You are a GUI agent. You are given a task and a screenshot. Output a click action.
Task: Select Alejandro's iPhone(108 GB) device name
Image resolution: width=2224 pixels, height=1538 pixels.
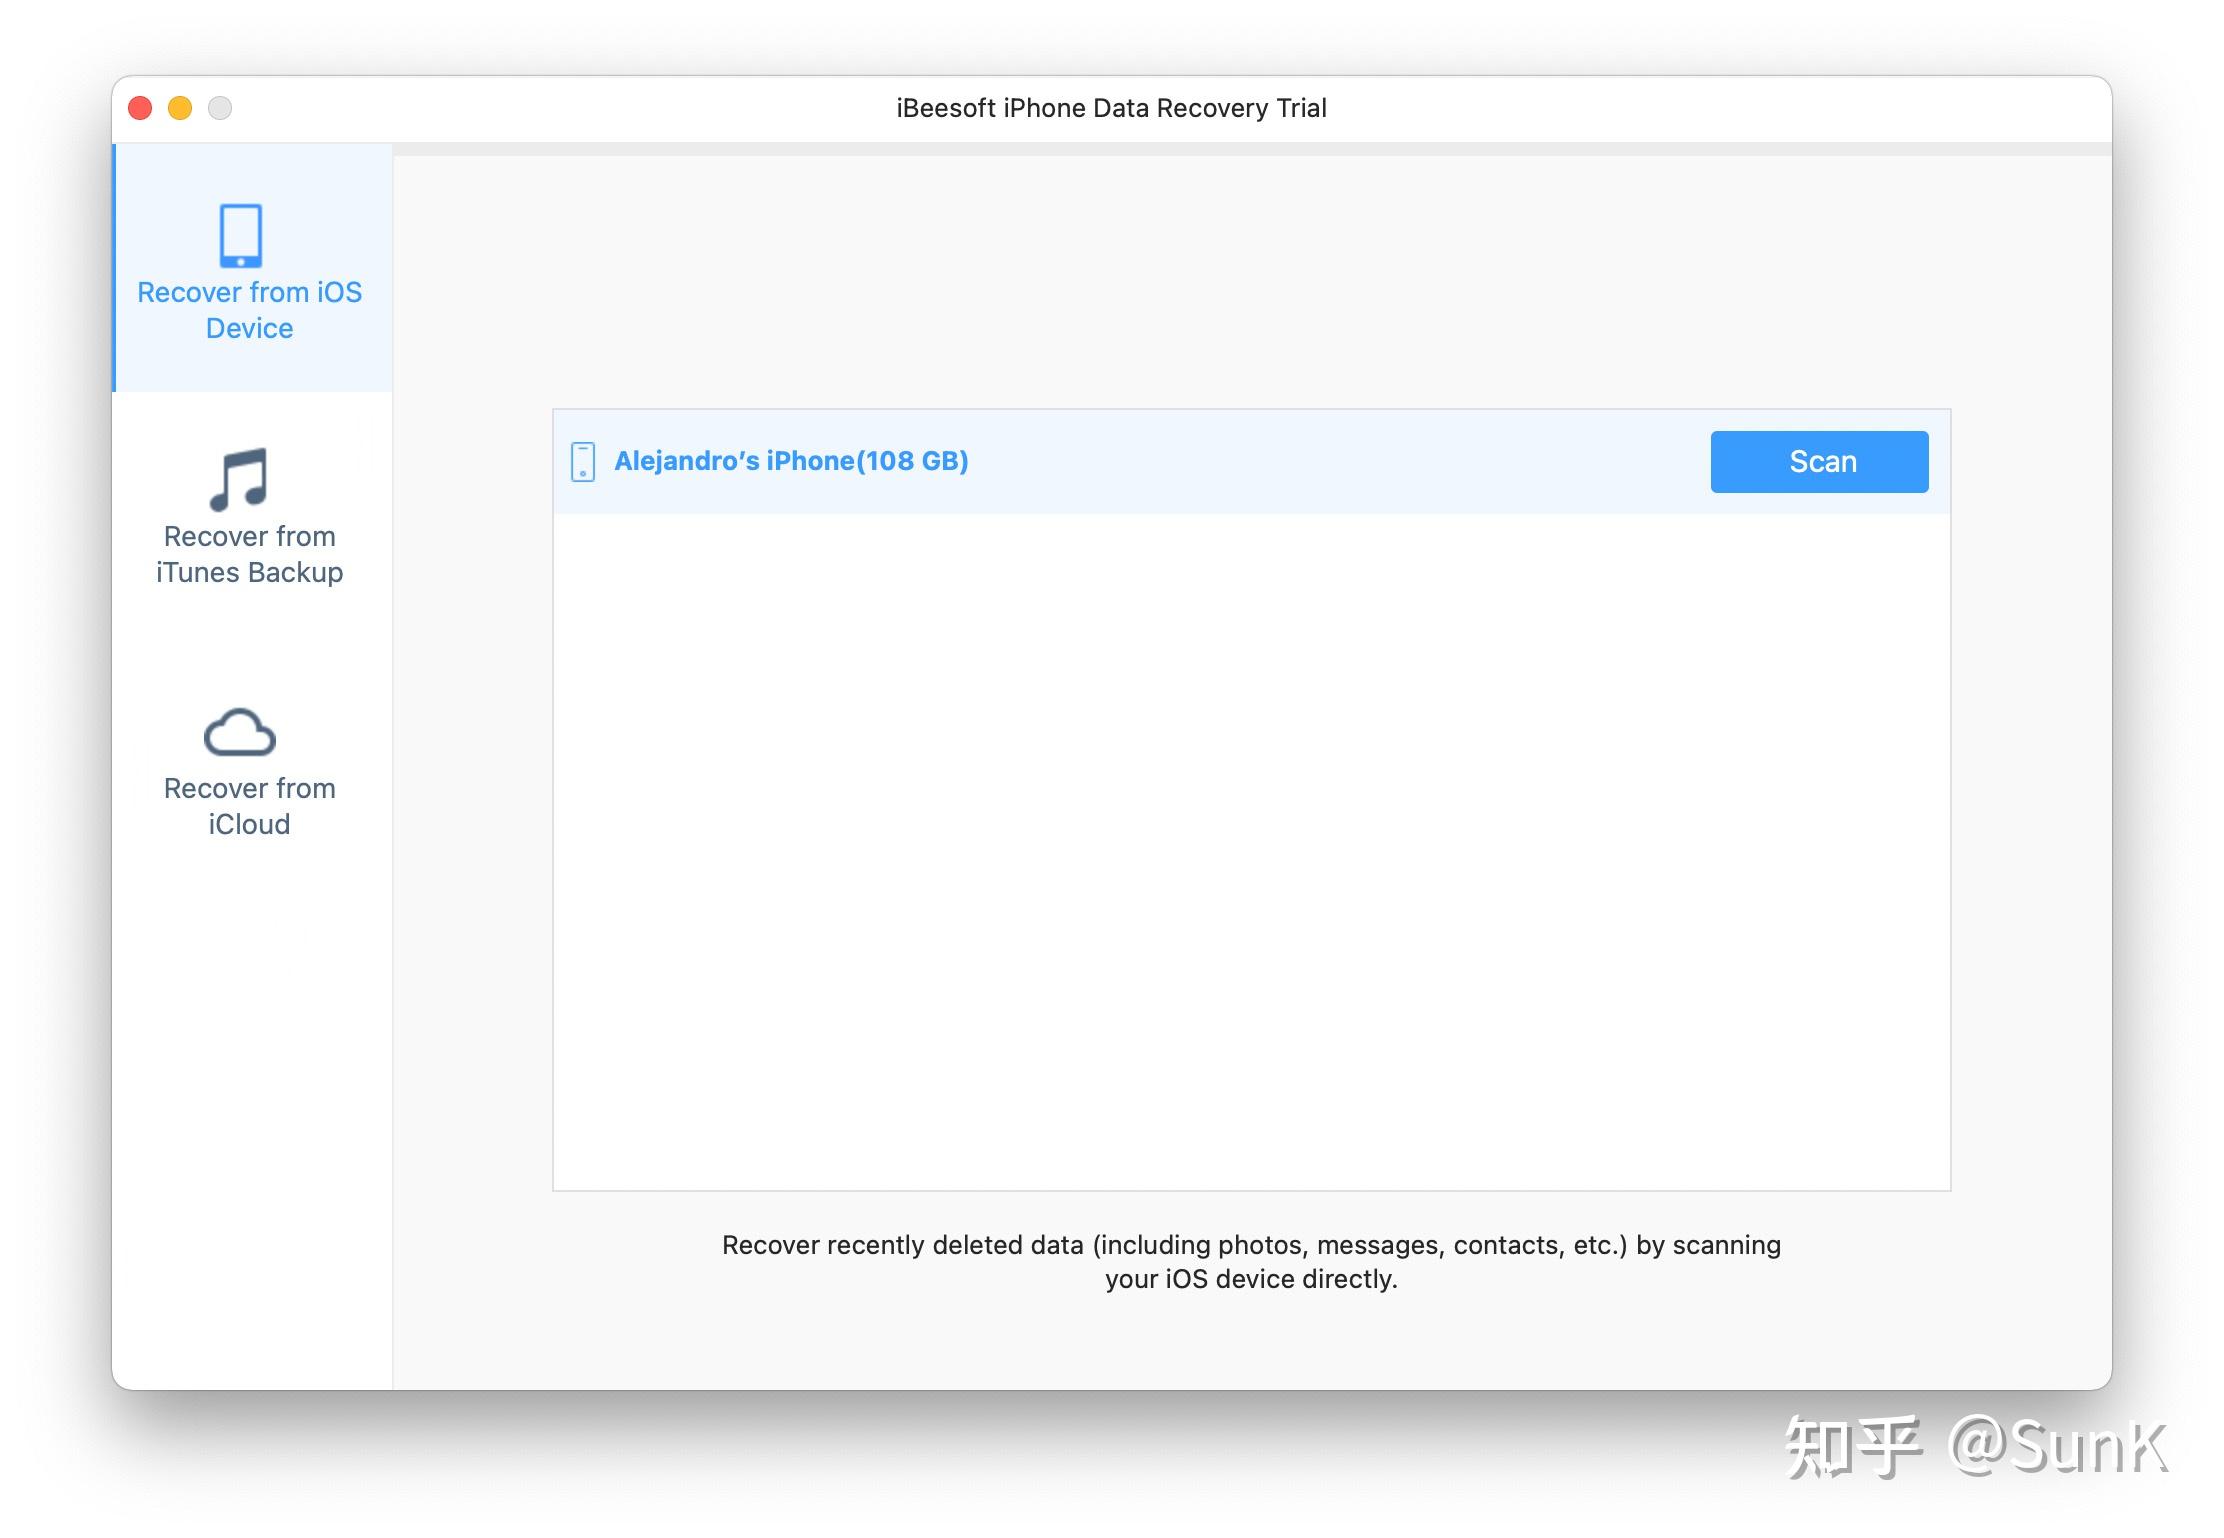[x=791, y=461]
